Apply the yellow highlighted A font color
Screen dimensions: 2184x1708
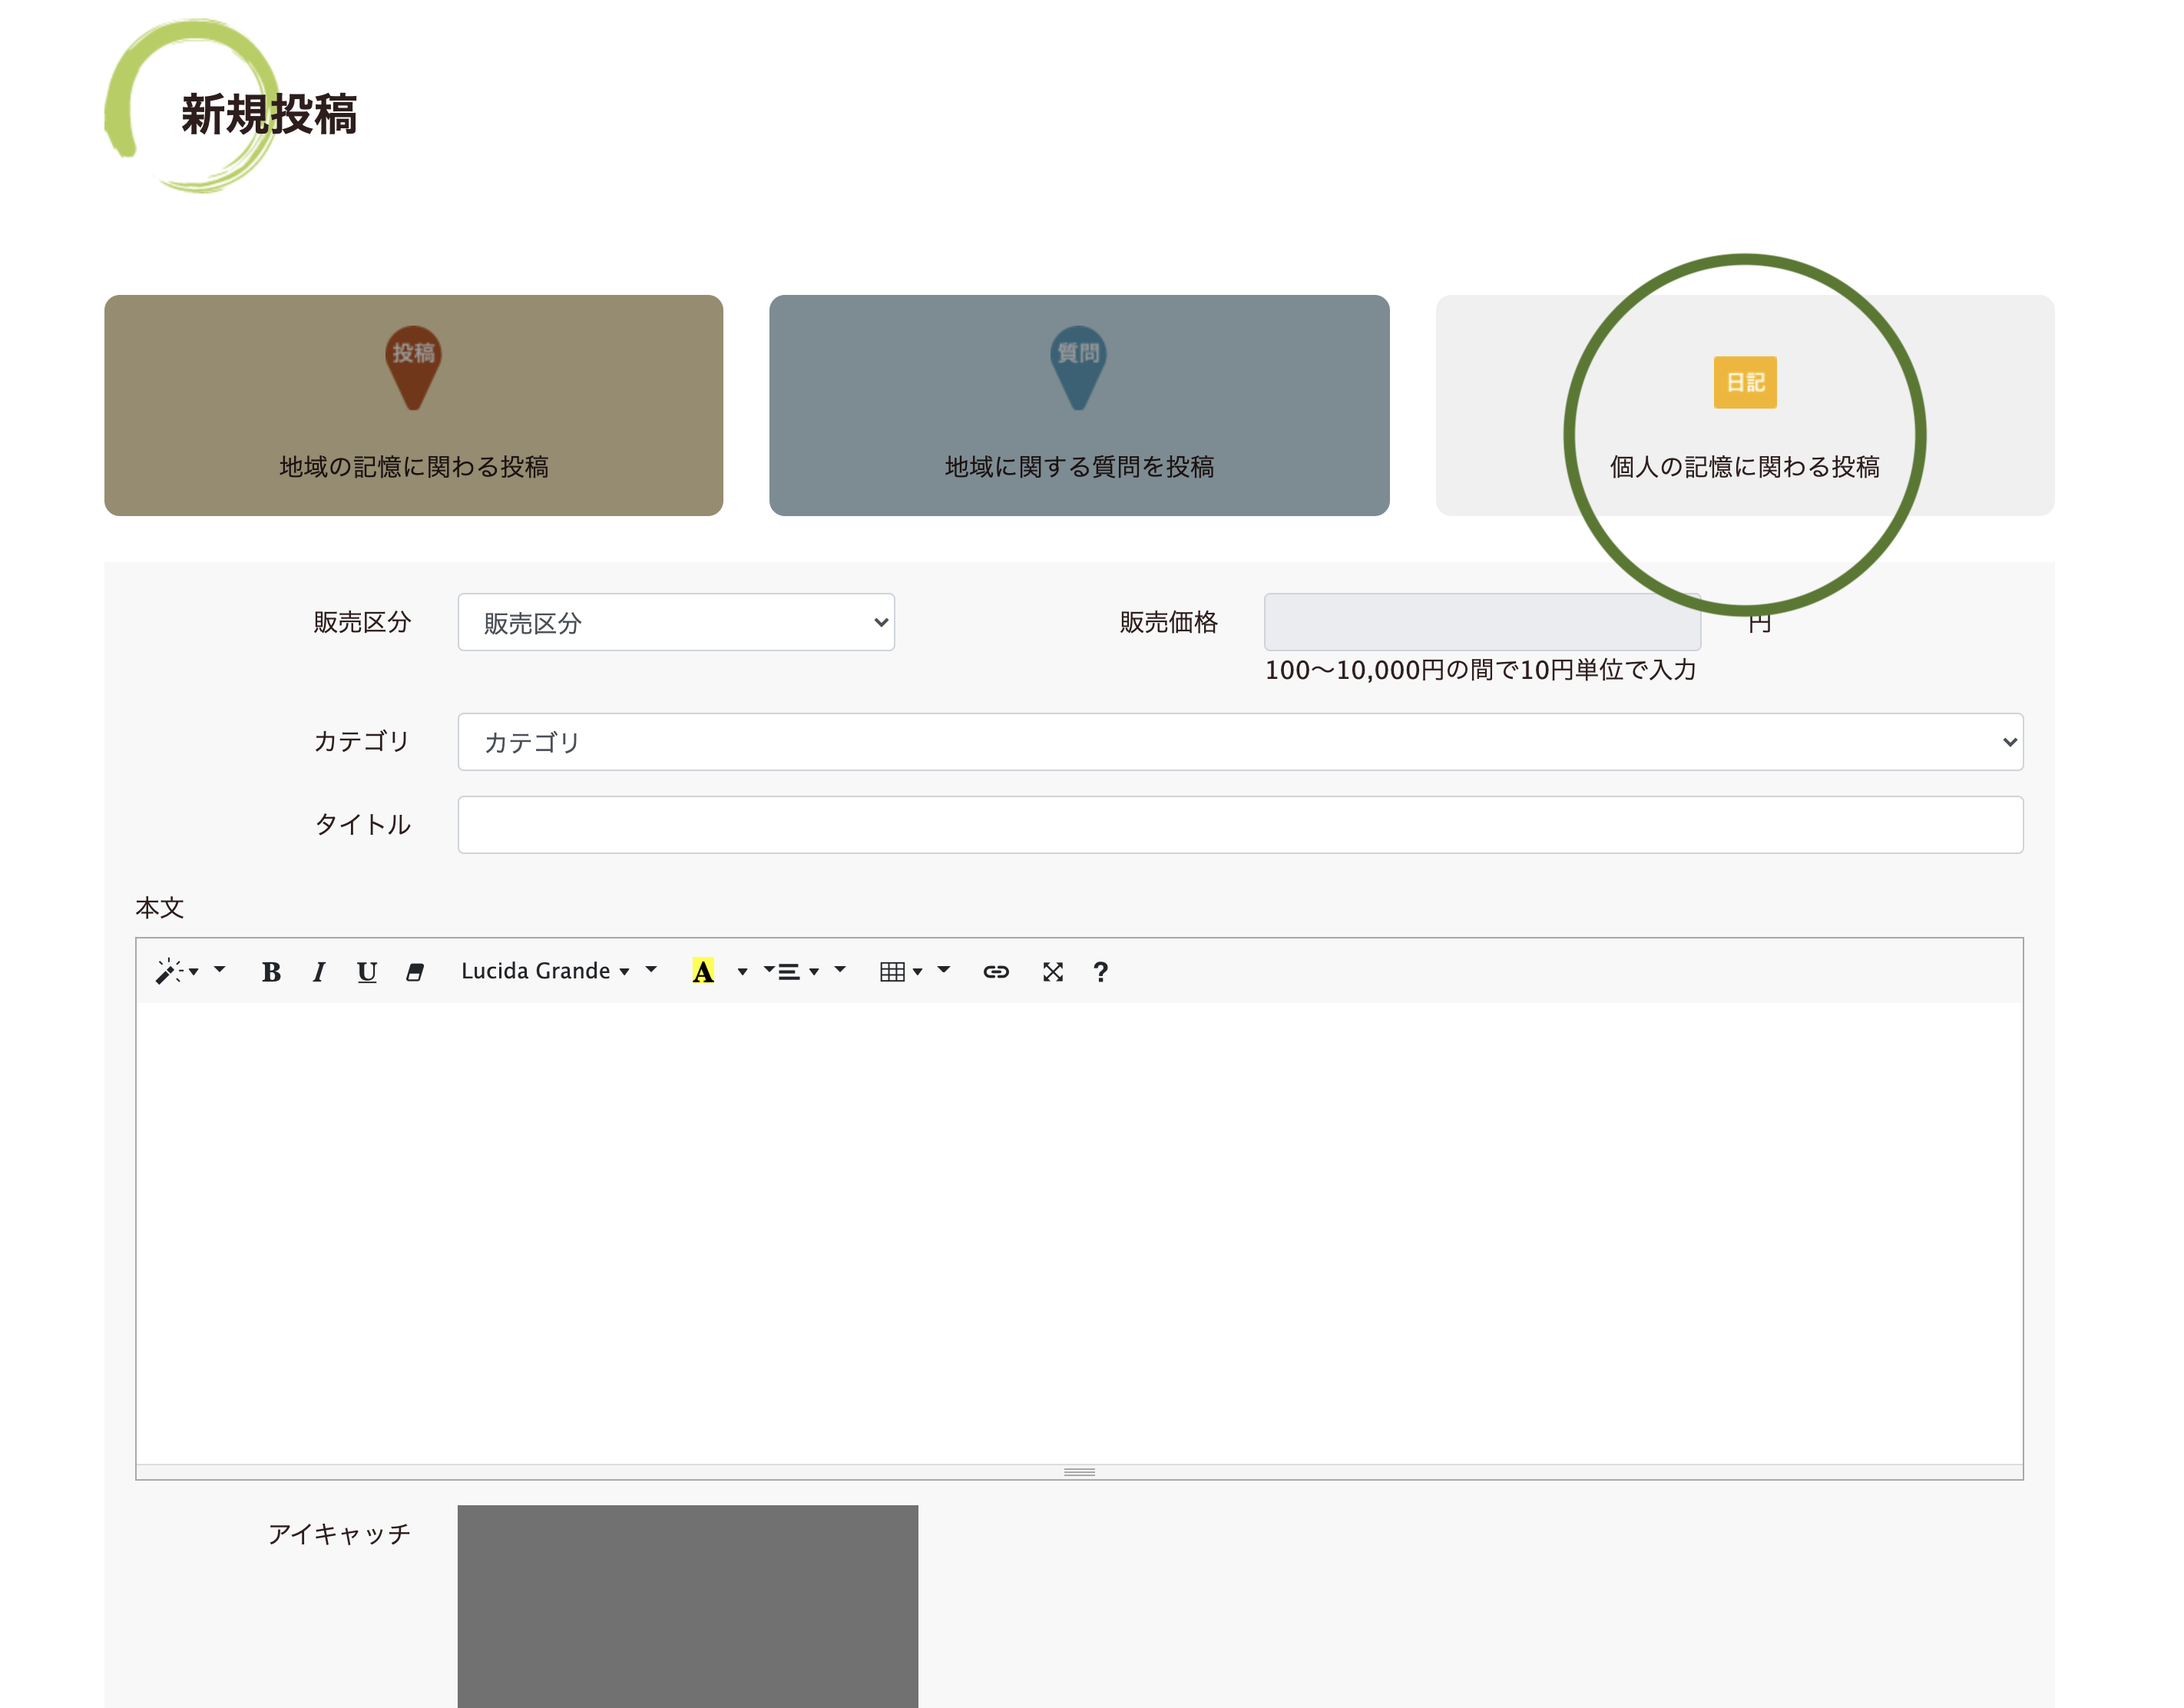(x=703, y=971)
